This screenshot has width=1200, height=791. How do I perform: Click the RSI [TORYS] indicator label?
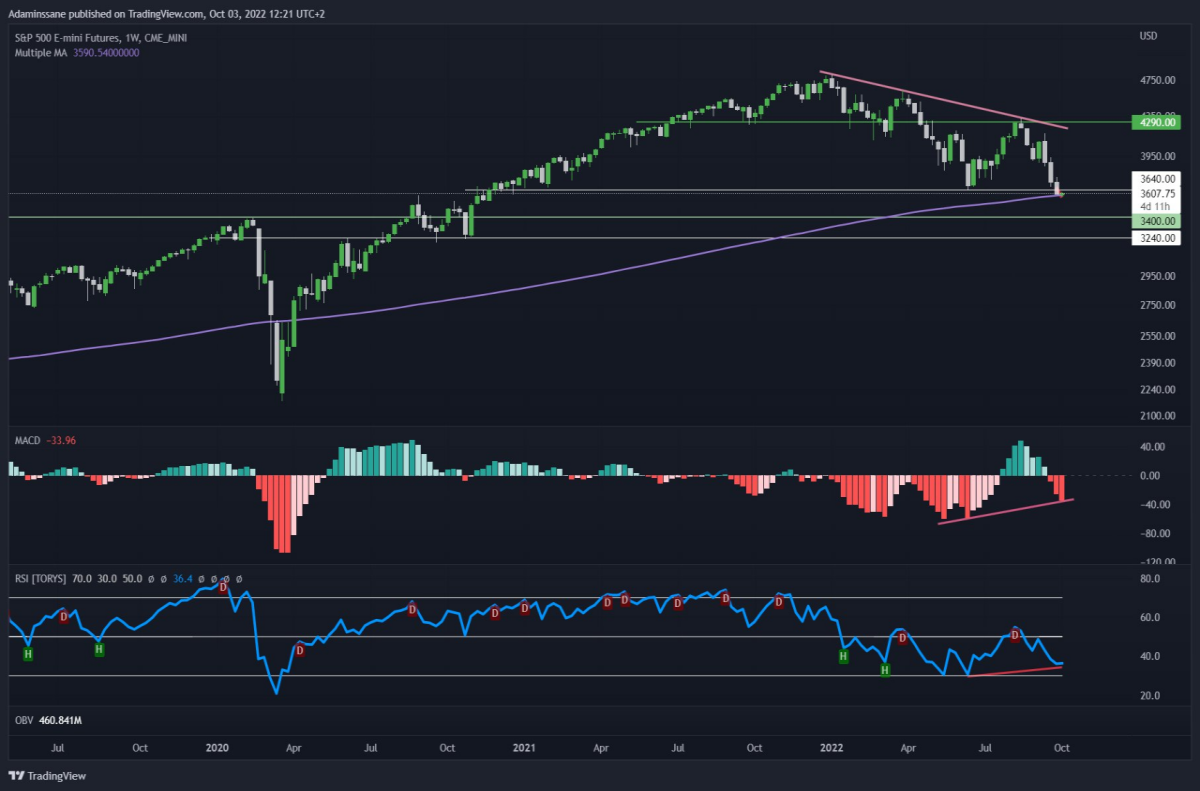(x=40, y=578)
